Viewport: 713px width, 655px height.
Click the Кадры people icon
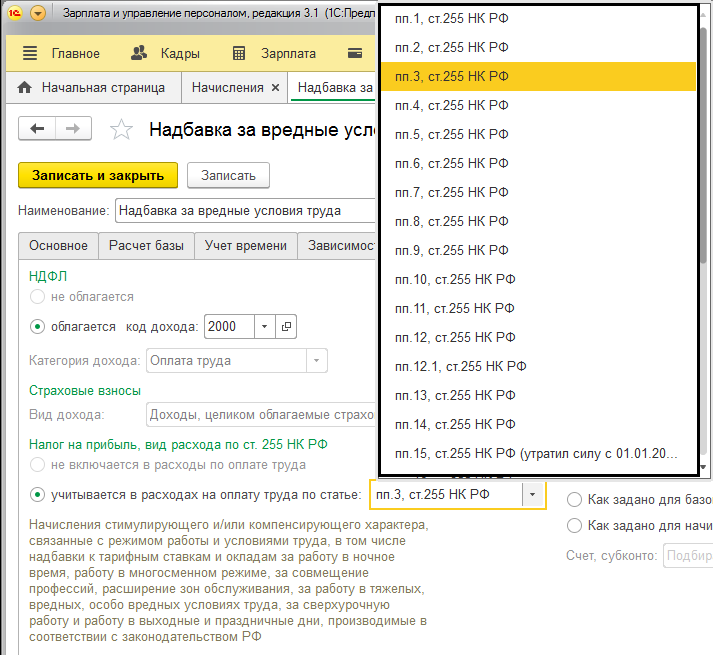(x=140, y=54)
